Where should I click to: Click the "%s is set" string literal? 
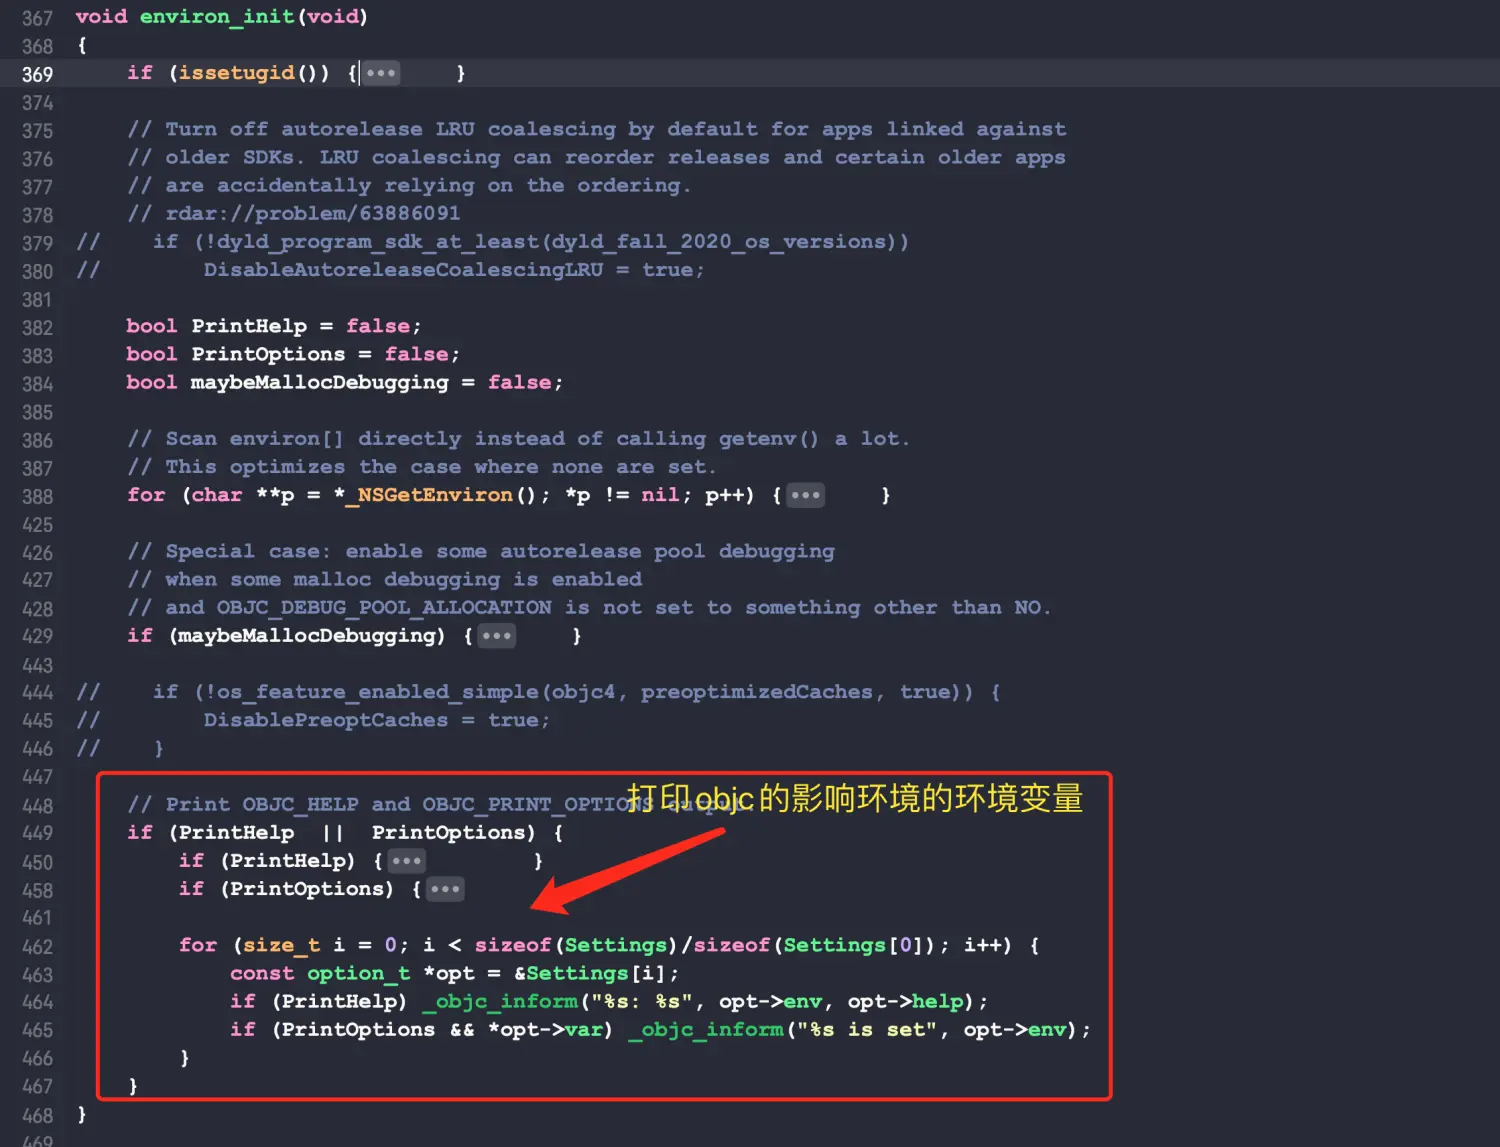click(867, 1029)
